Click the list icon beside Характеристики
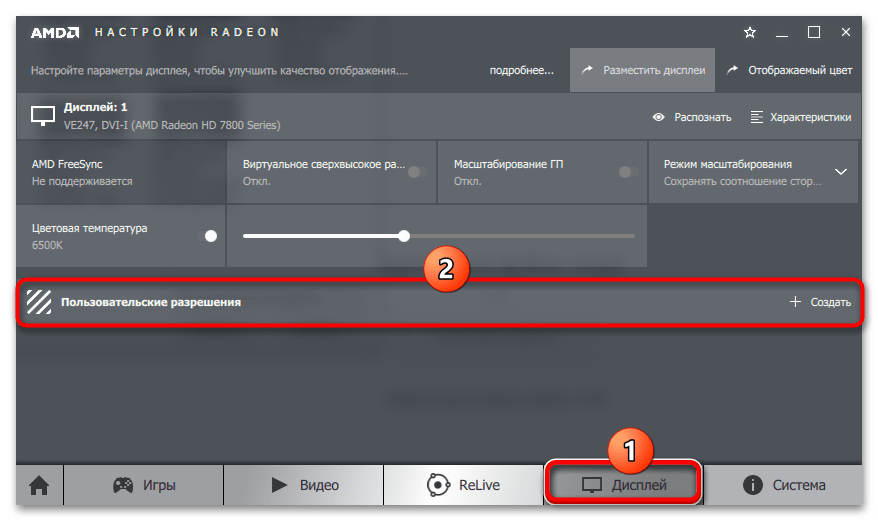The height and width of the screenshot is (521, 878). [x=756, y=117]
